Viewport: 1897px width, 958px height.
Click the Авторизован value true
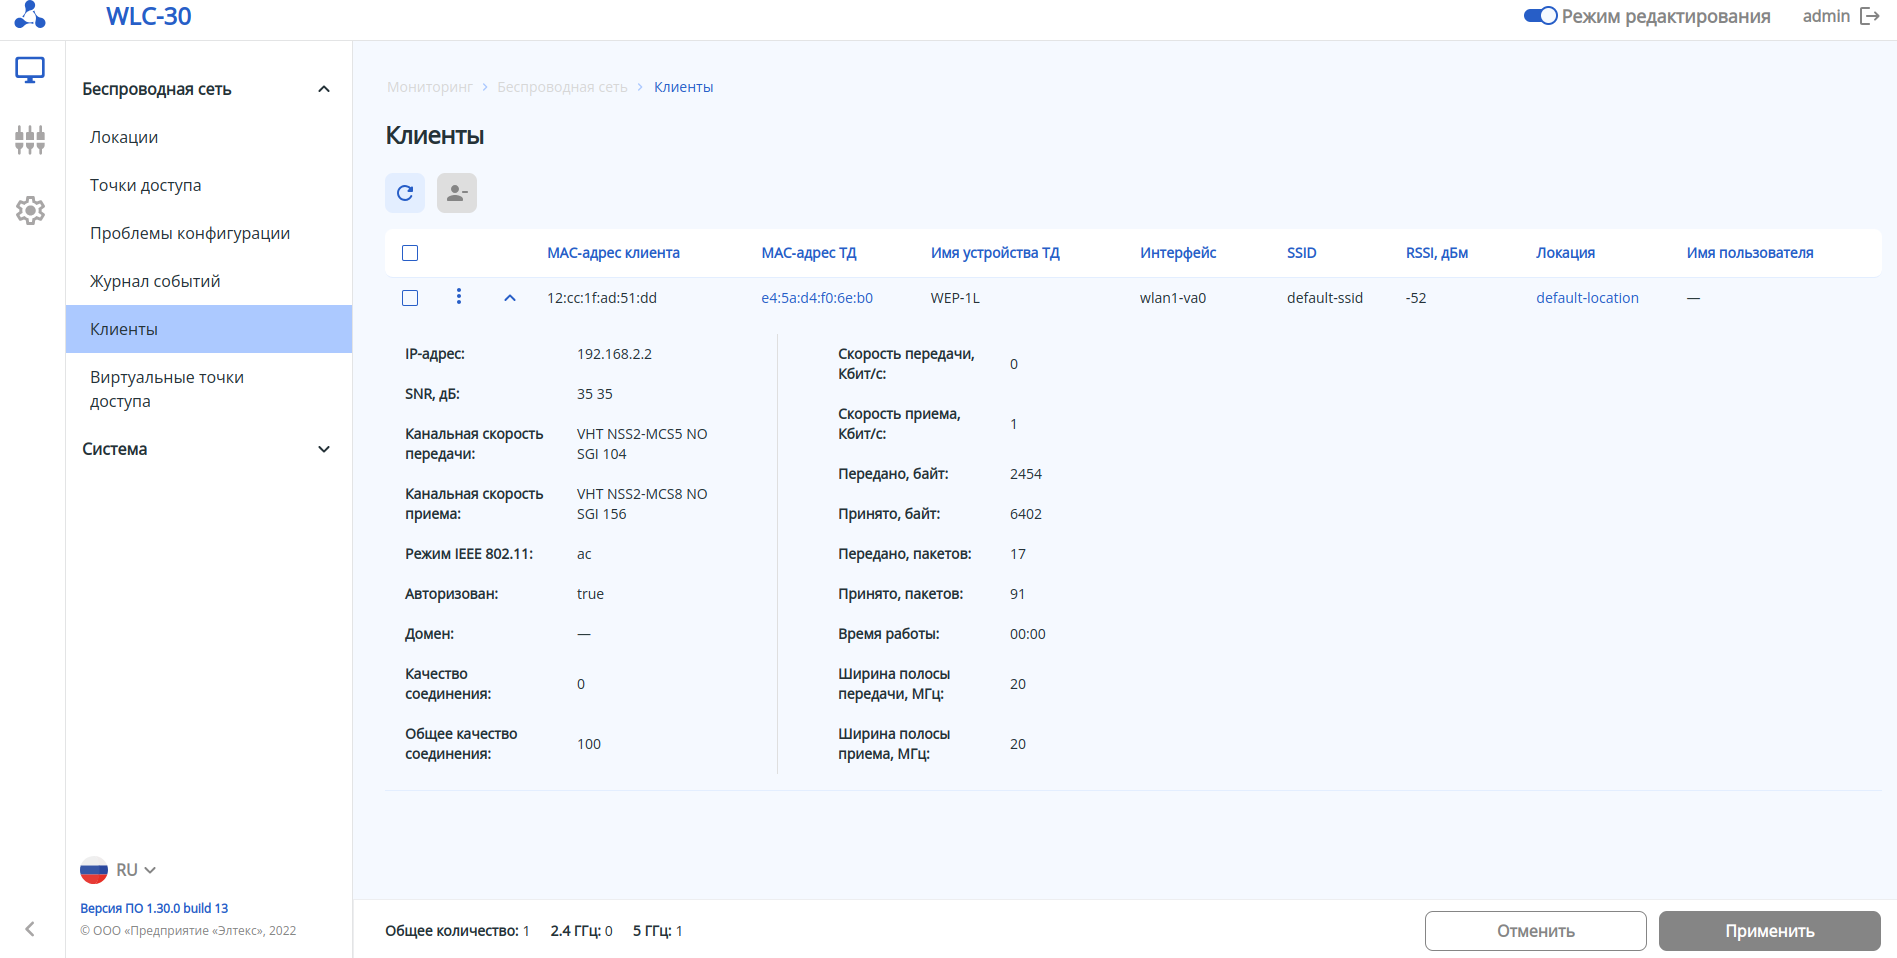coord(590,594)
